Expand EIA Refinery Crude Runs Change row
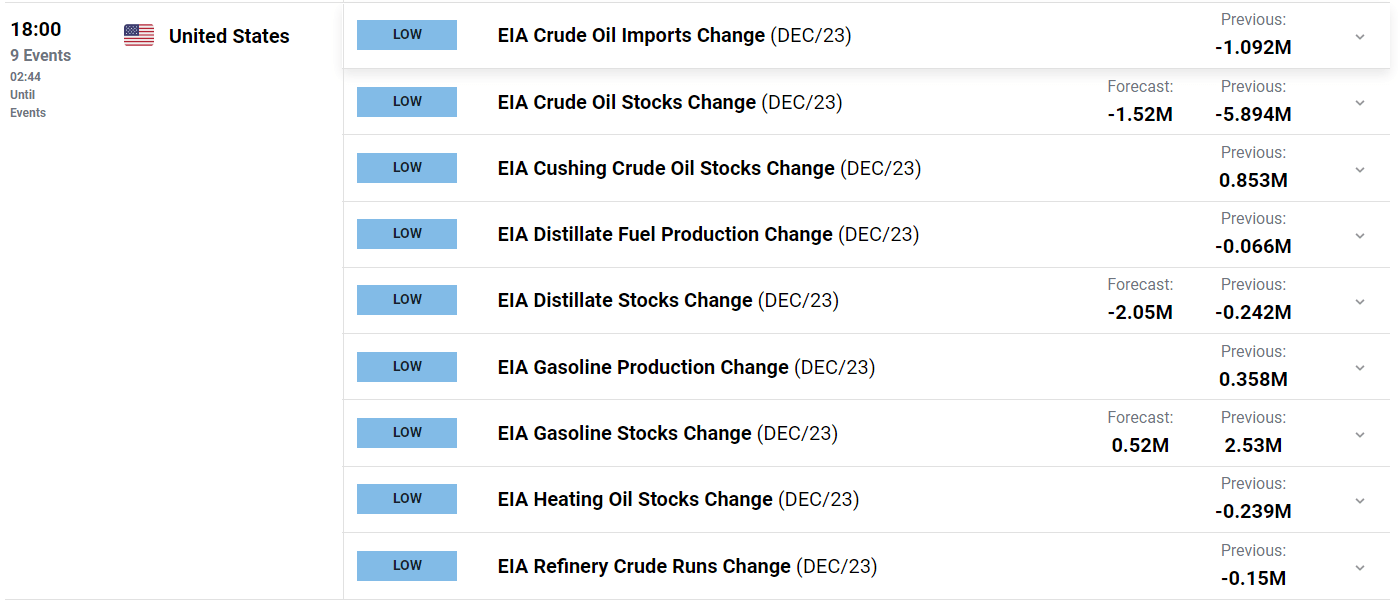The image size is (1398, 600). (x=1359, y=568)
